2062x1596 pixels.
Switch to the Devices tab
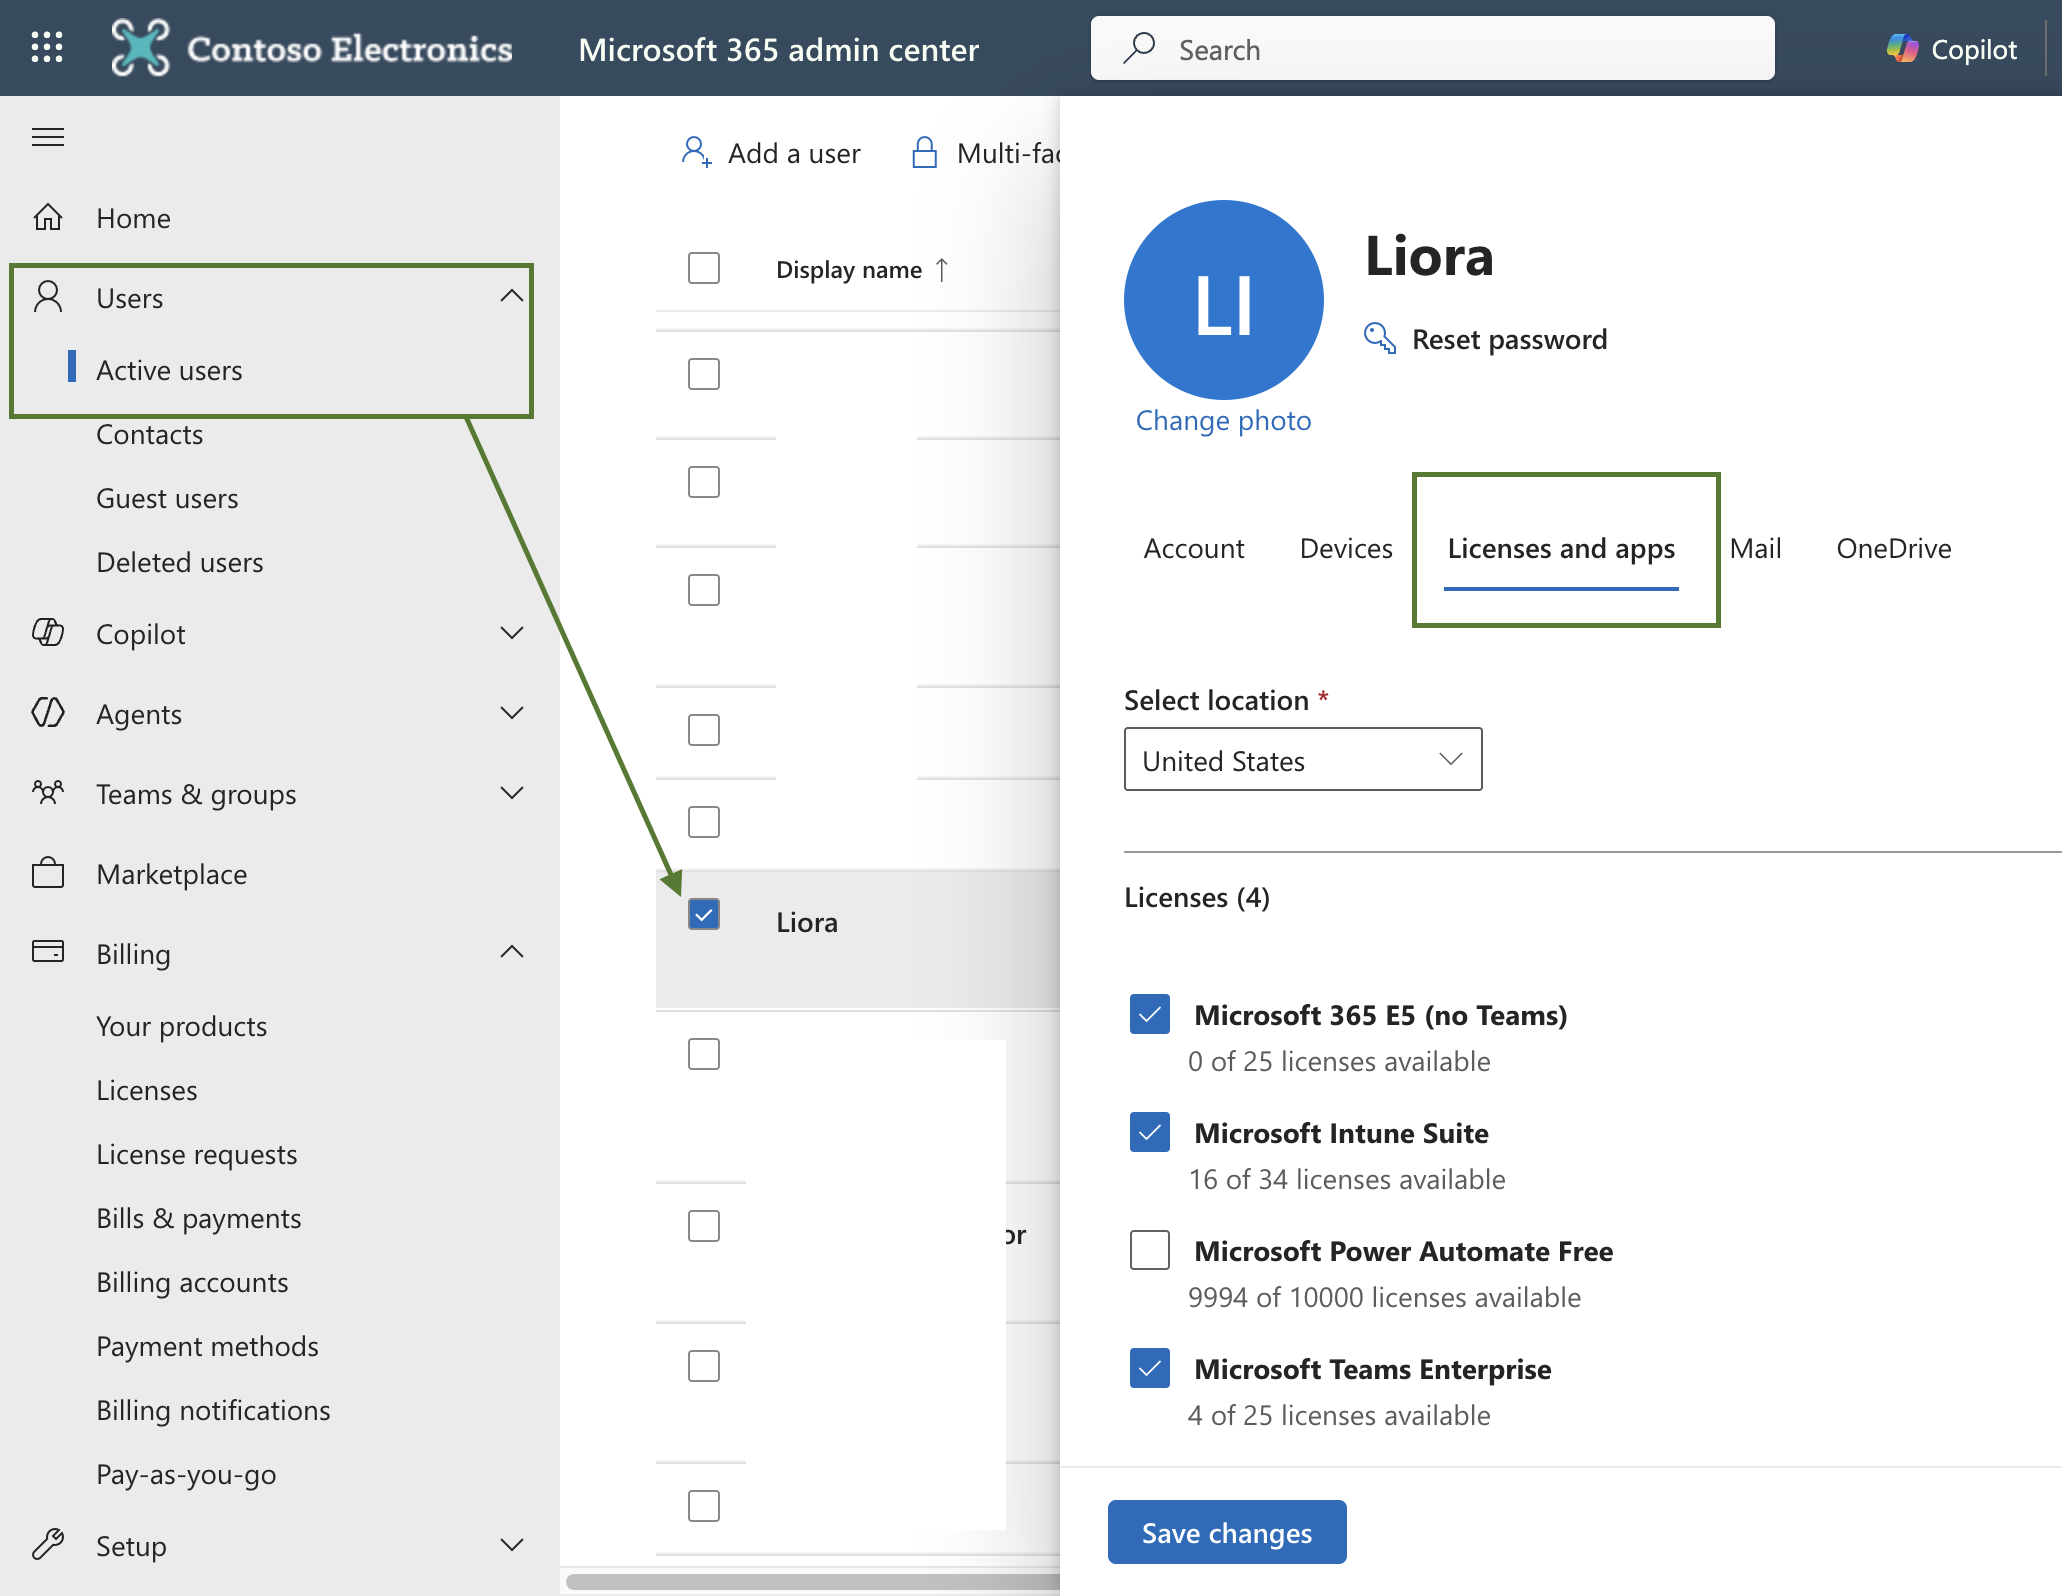(x=1346, y=548)
